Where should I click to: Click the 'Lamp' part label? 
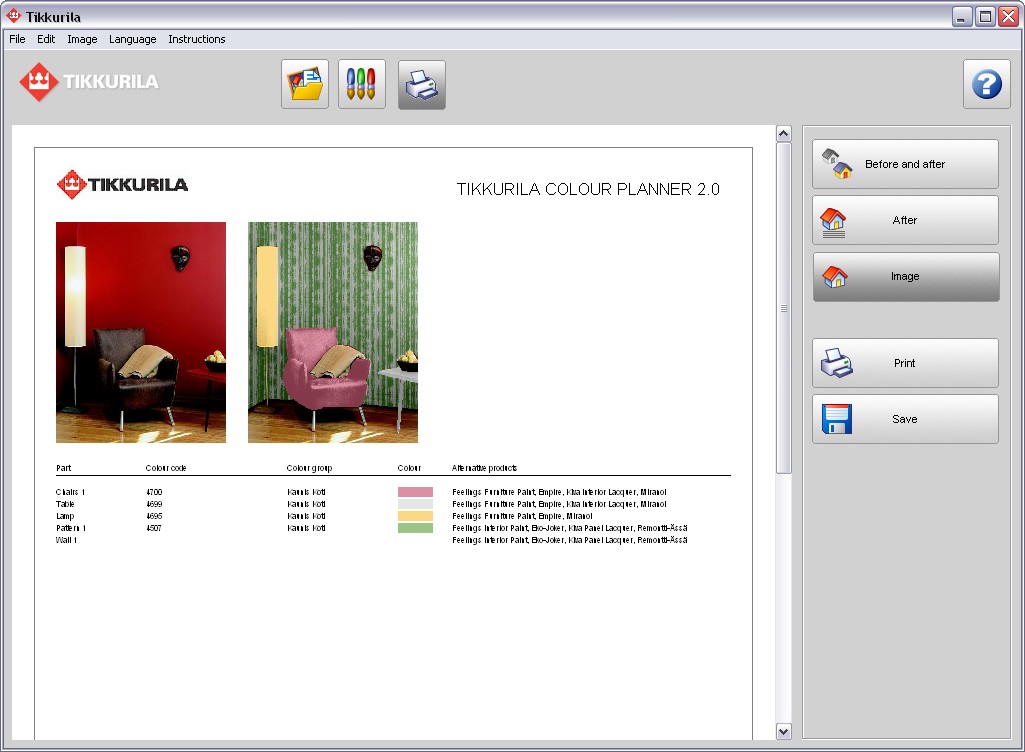tap(65, 516)
